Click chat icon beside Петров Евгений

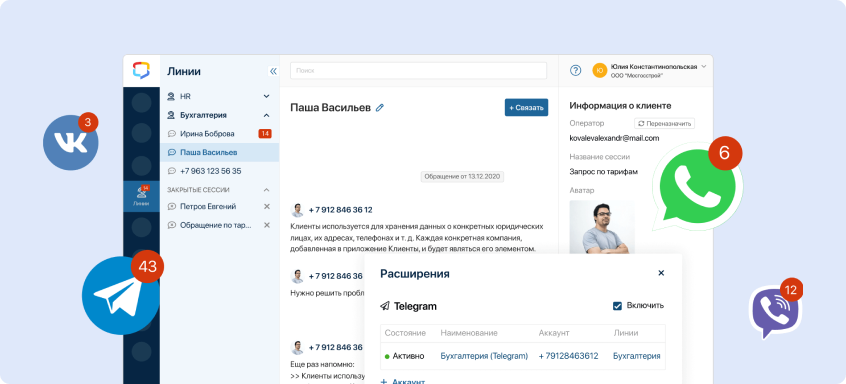pos(172,207)
